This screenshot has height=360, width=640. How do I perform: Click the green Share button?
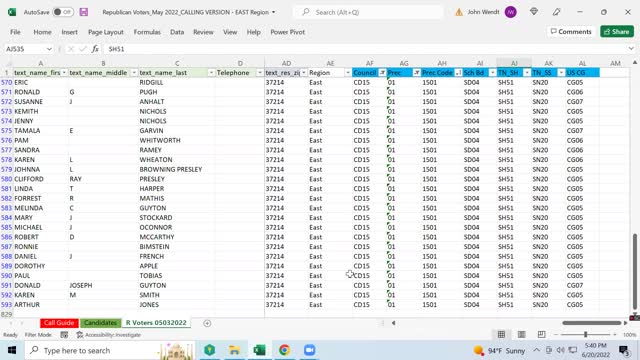tap(617, 31)
